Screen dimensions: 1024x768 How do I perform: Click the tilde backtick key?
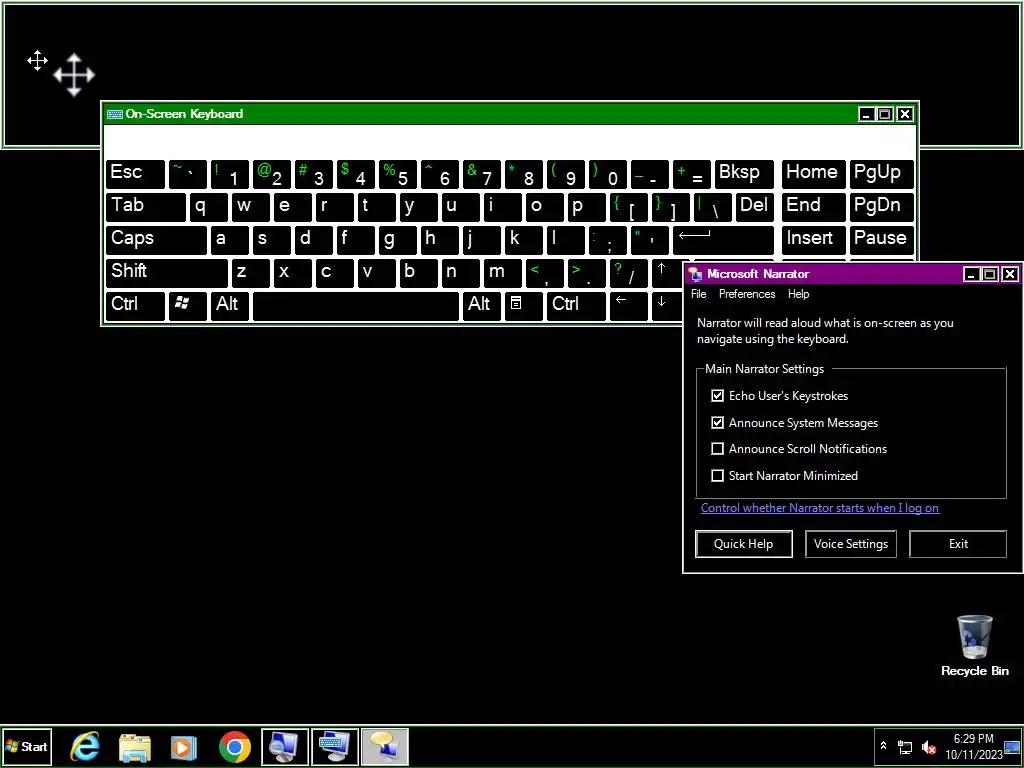tap(187, 174)
